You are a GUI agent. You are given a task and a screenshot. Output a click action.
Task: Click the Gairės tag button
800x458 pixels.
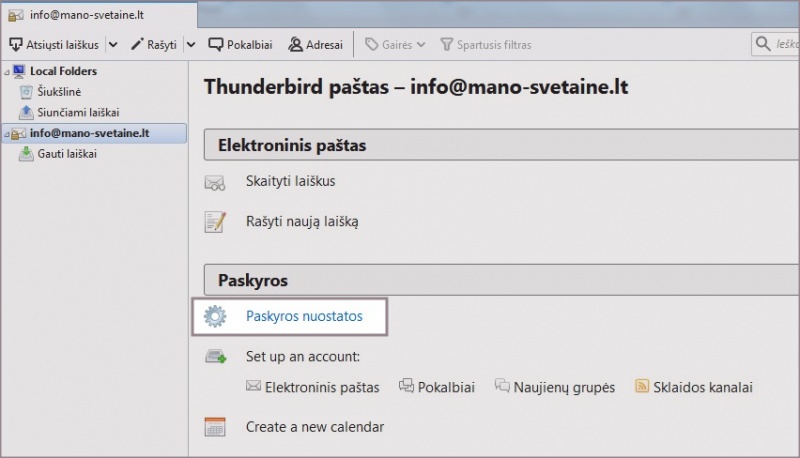pyautogui.click(x=389, y=45)
